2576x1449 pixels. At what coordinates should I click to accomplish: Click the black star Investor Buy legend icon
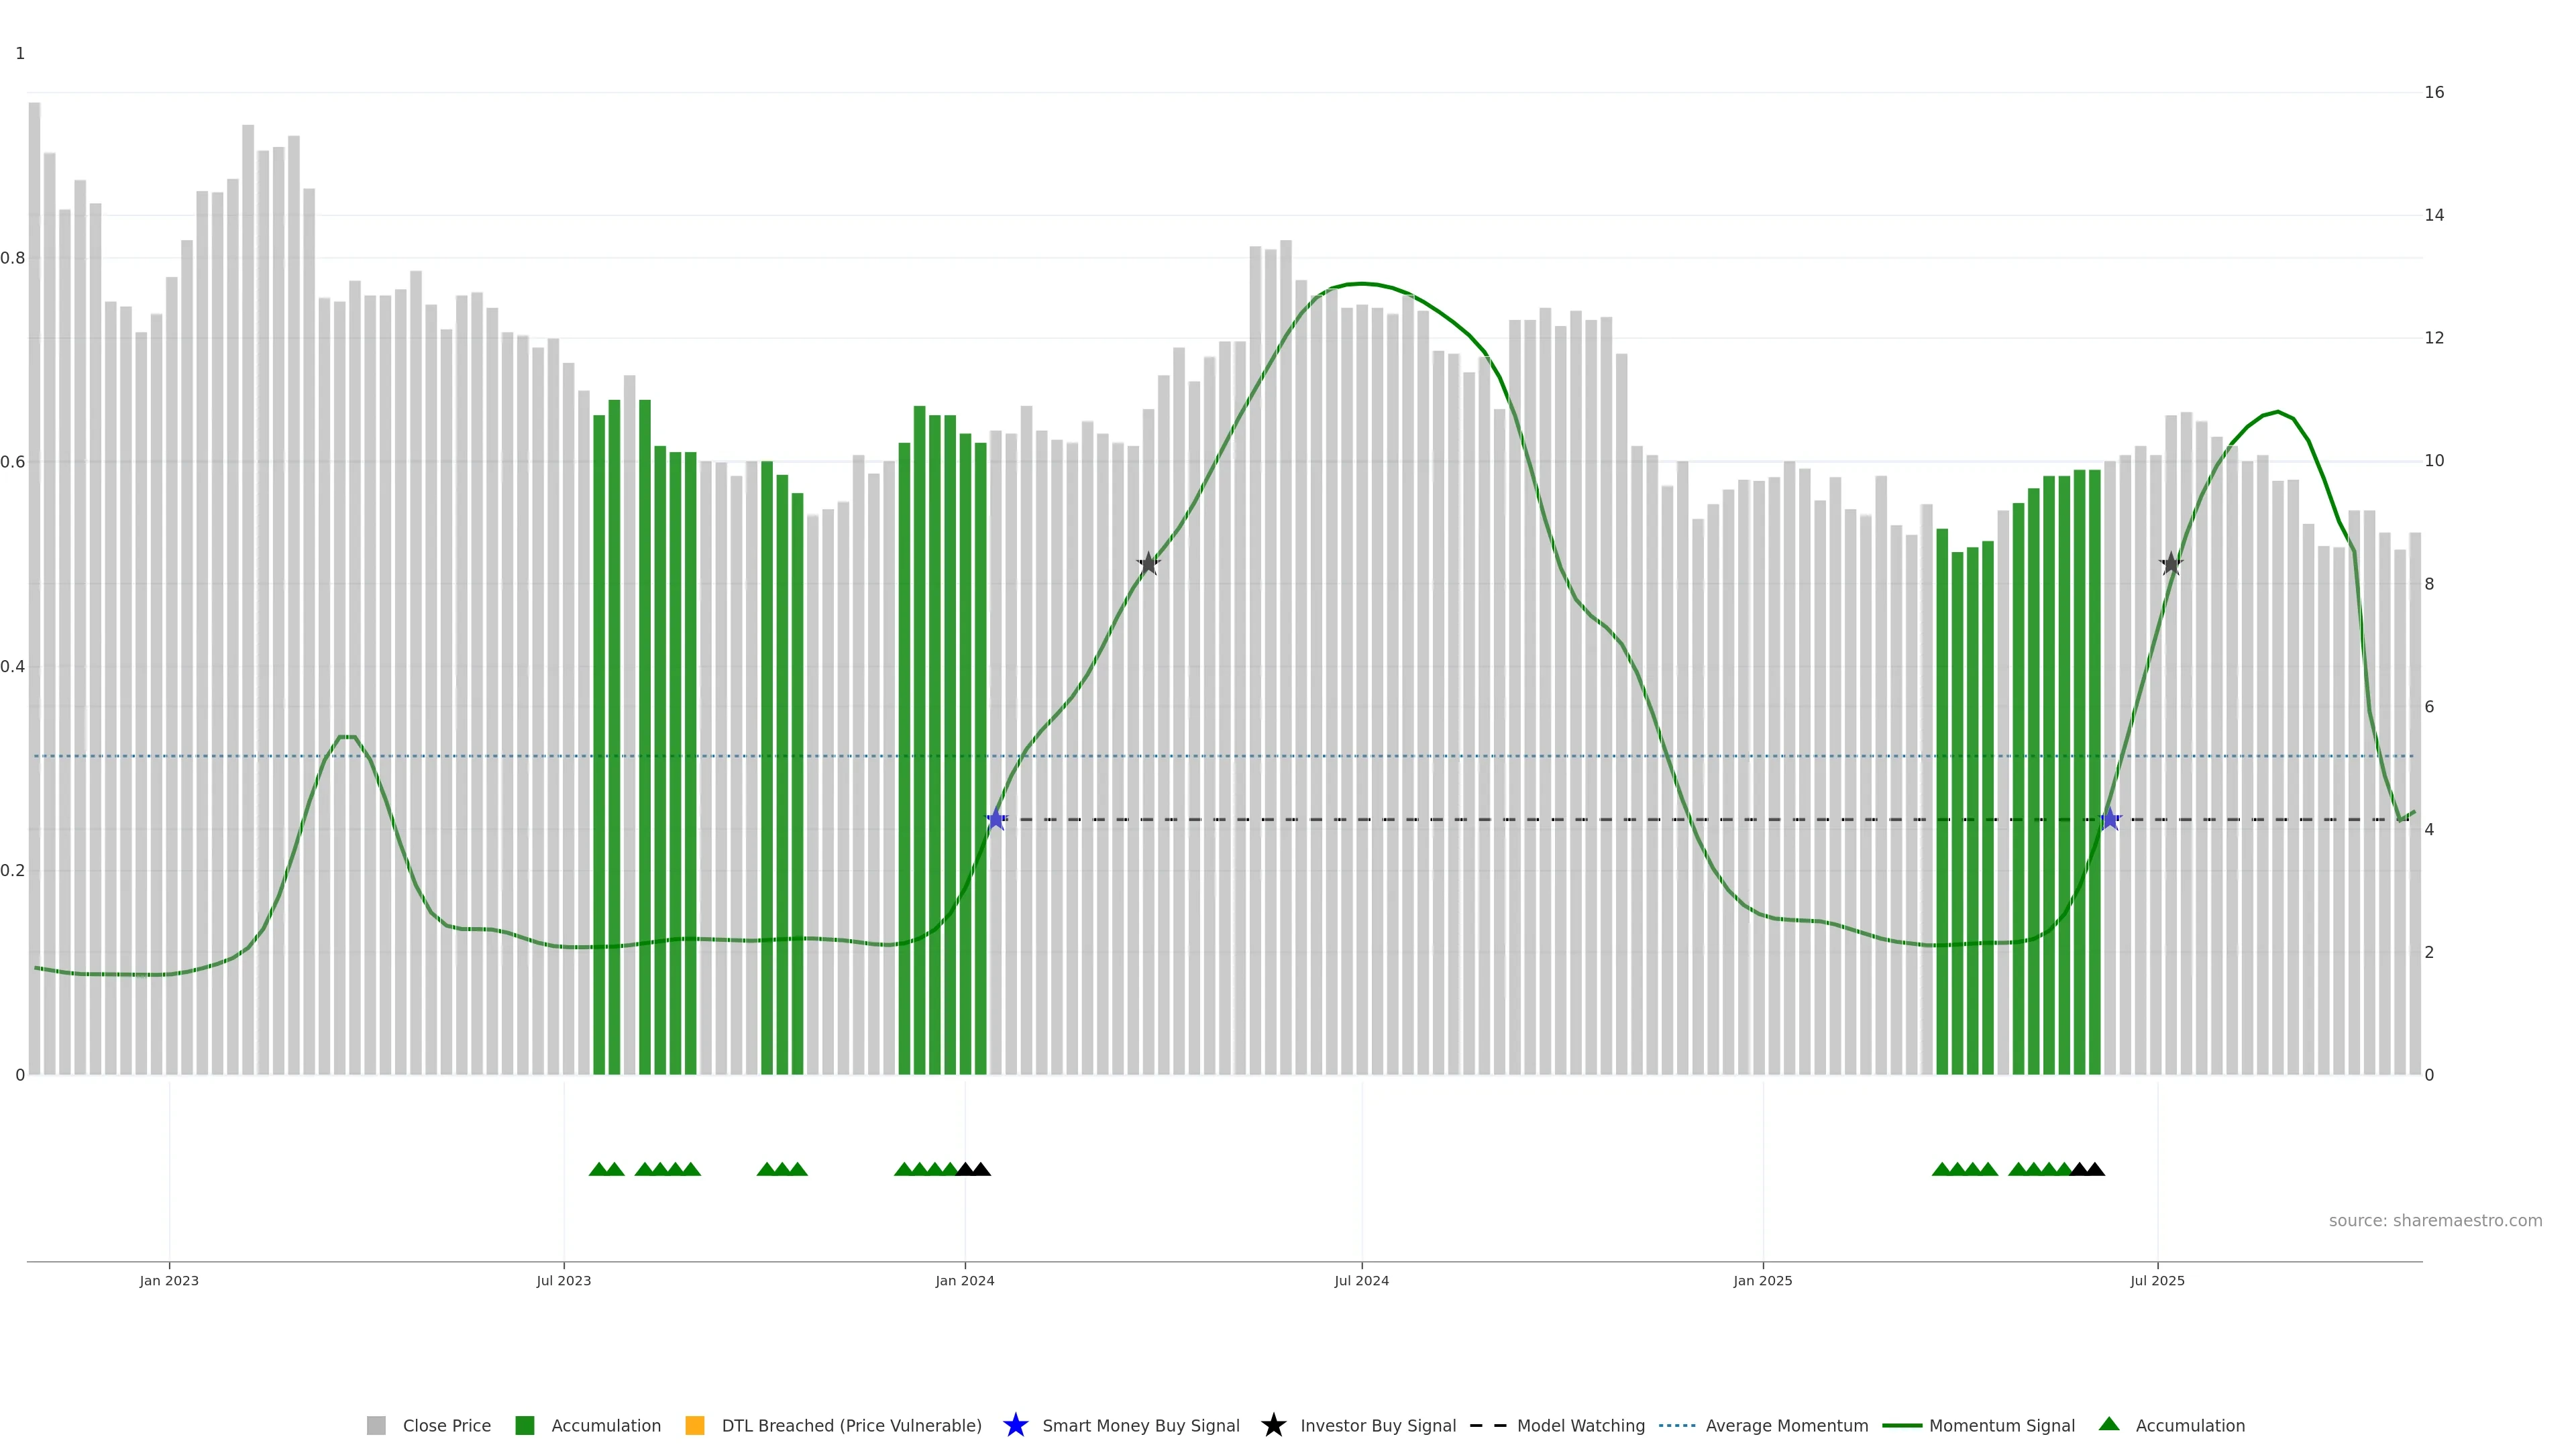1273,1425
